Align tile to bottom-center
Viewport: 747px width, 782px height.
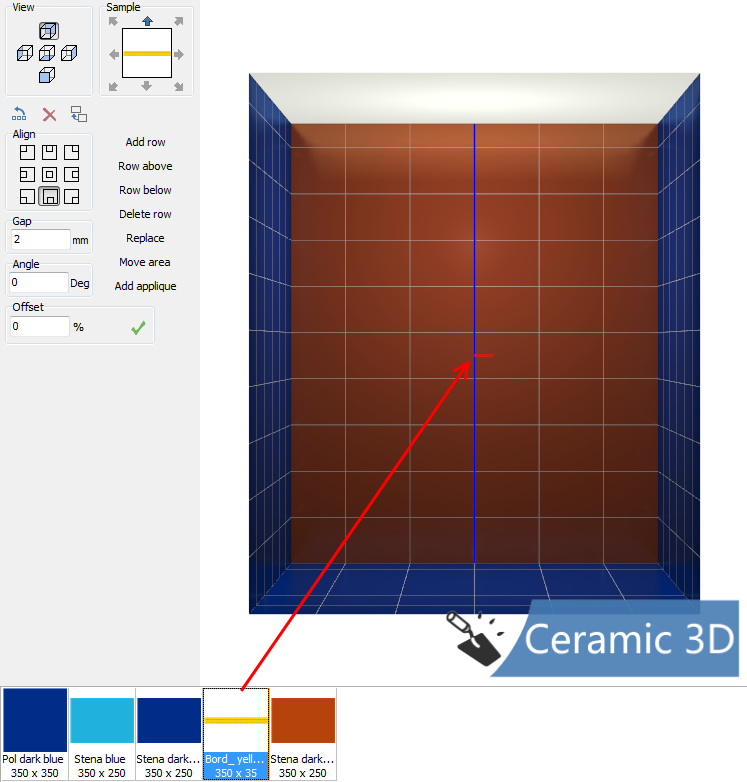coord(49,196)
